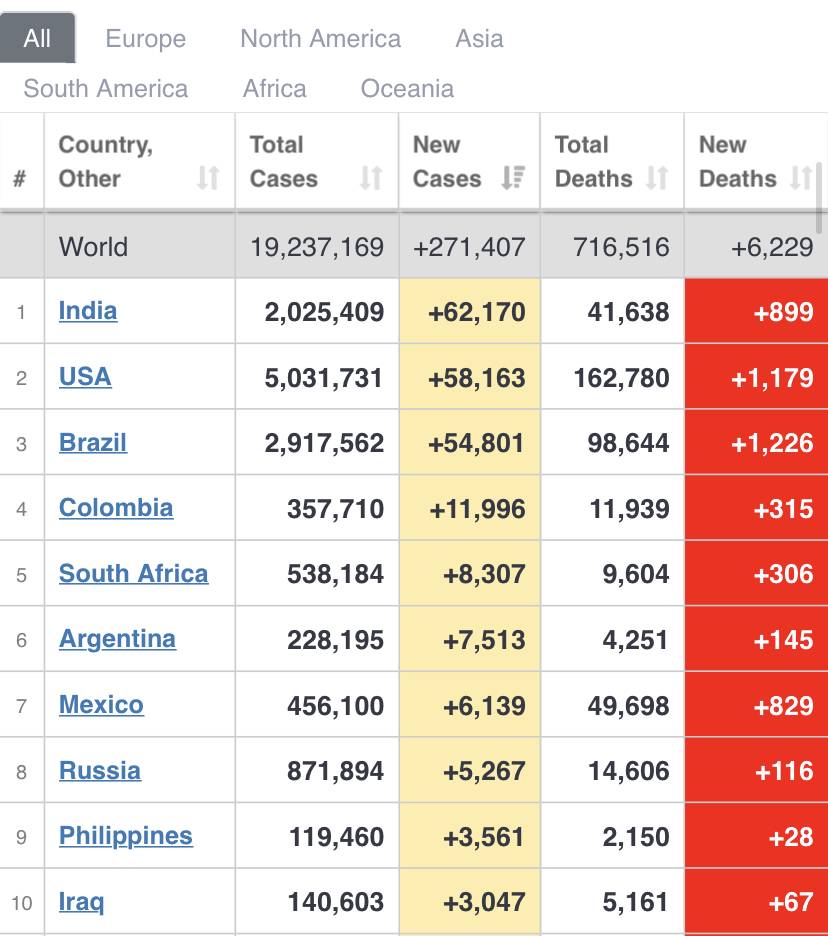Visit the Philippines country page link
Viewport: 828px width, 936px height.
(x=126, y=836)
